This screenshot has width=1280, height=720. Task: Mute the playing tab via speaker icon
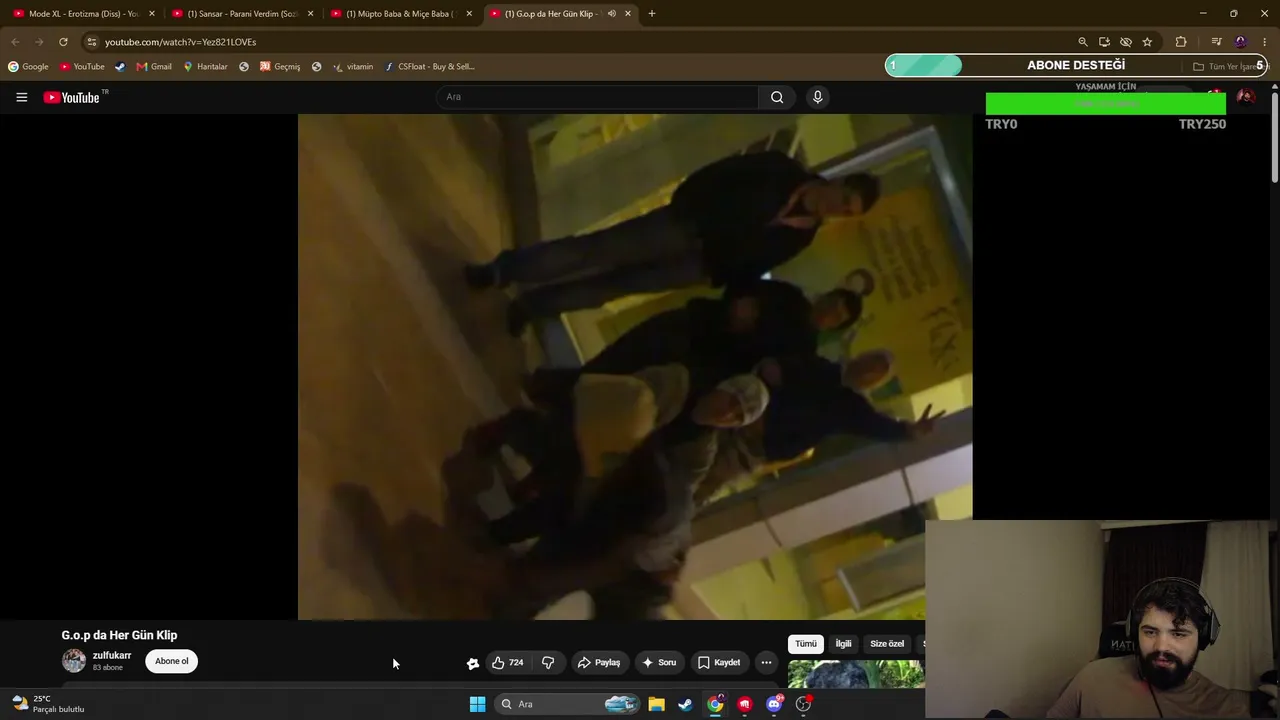611,14
